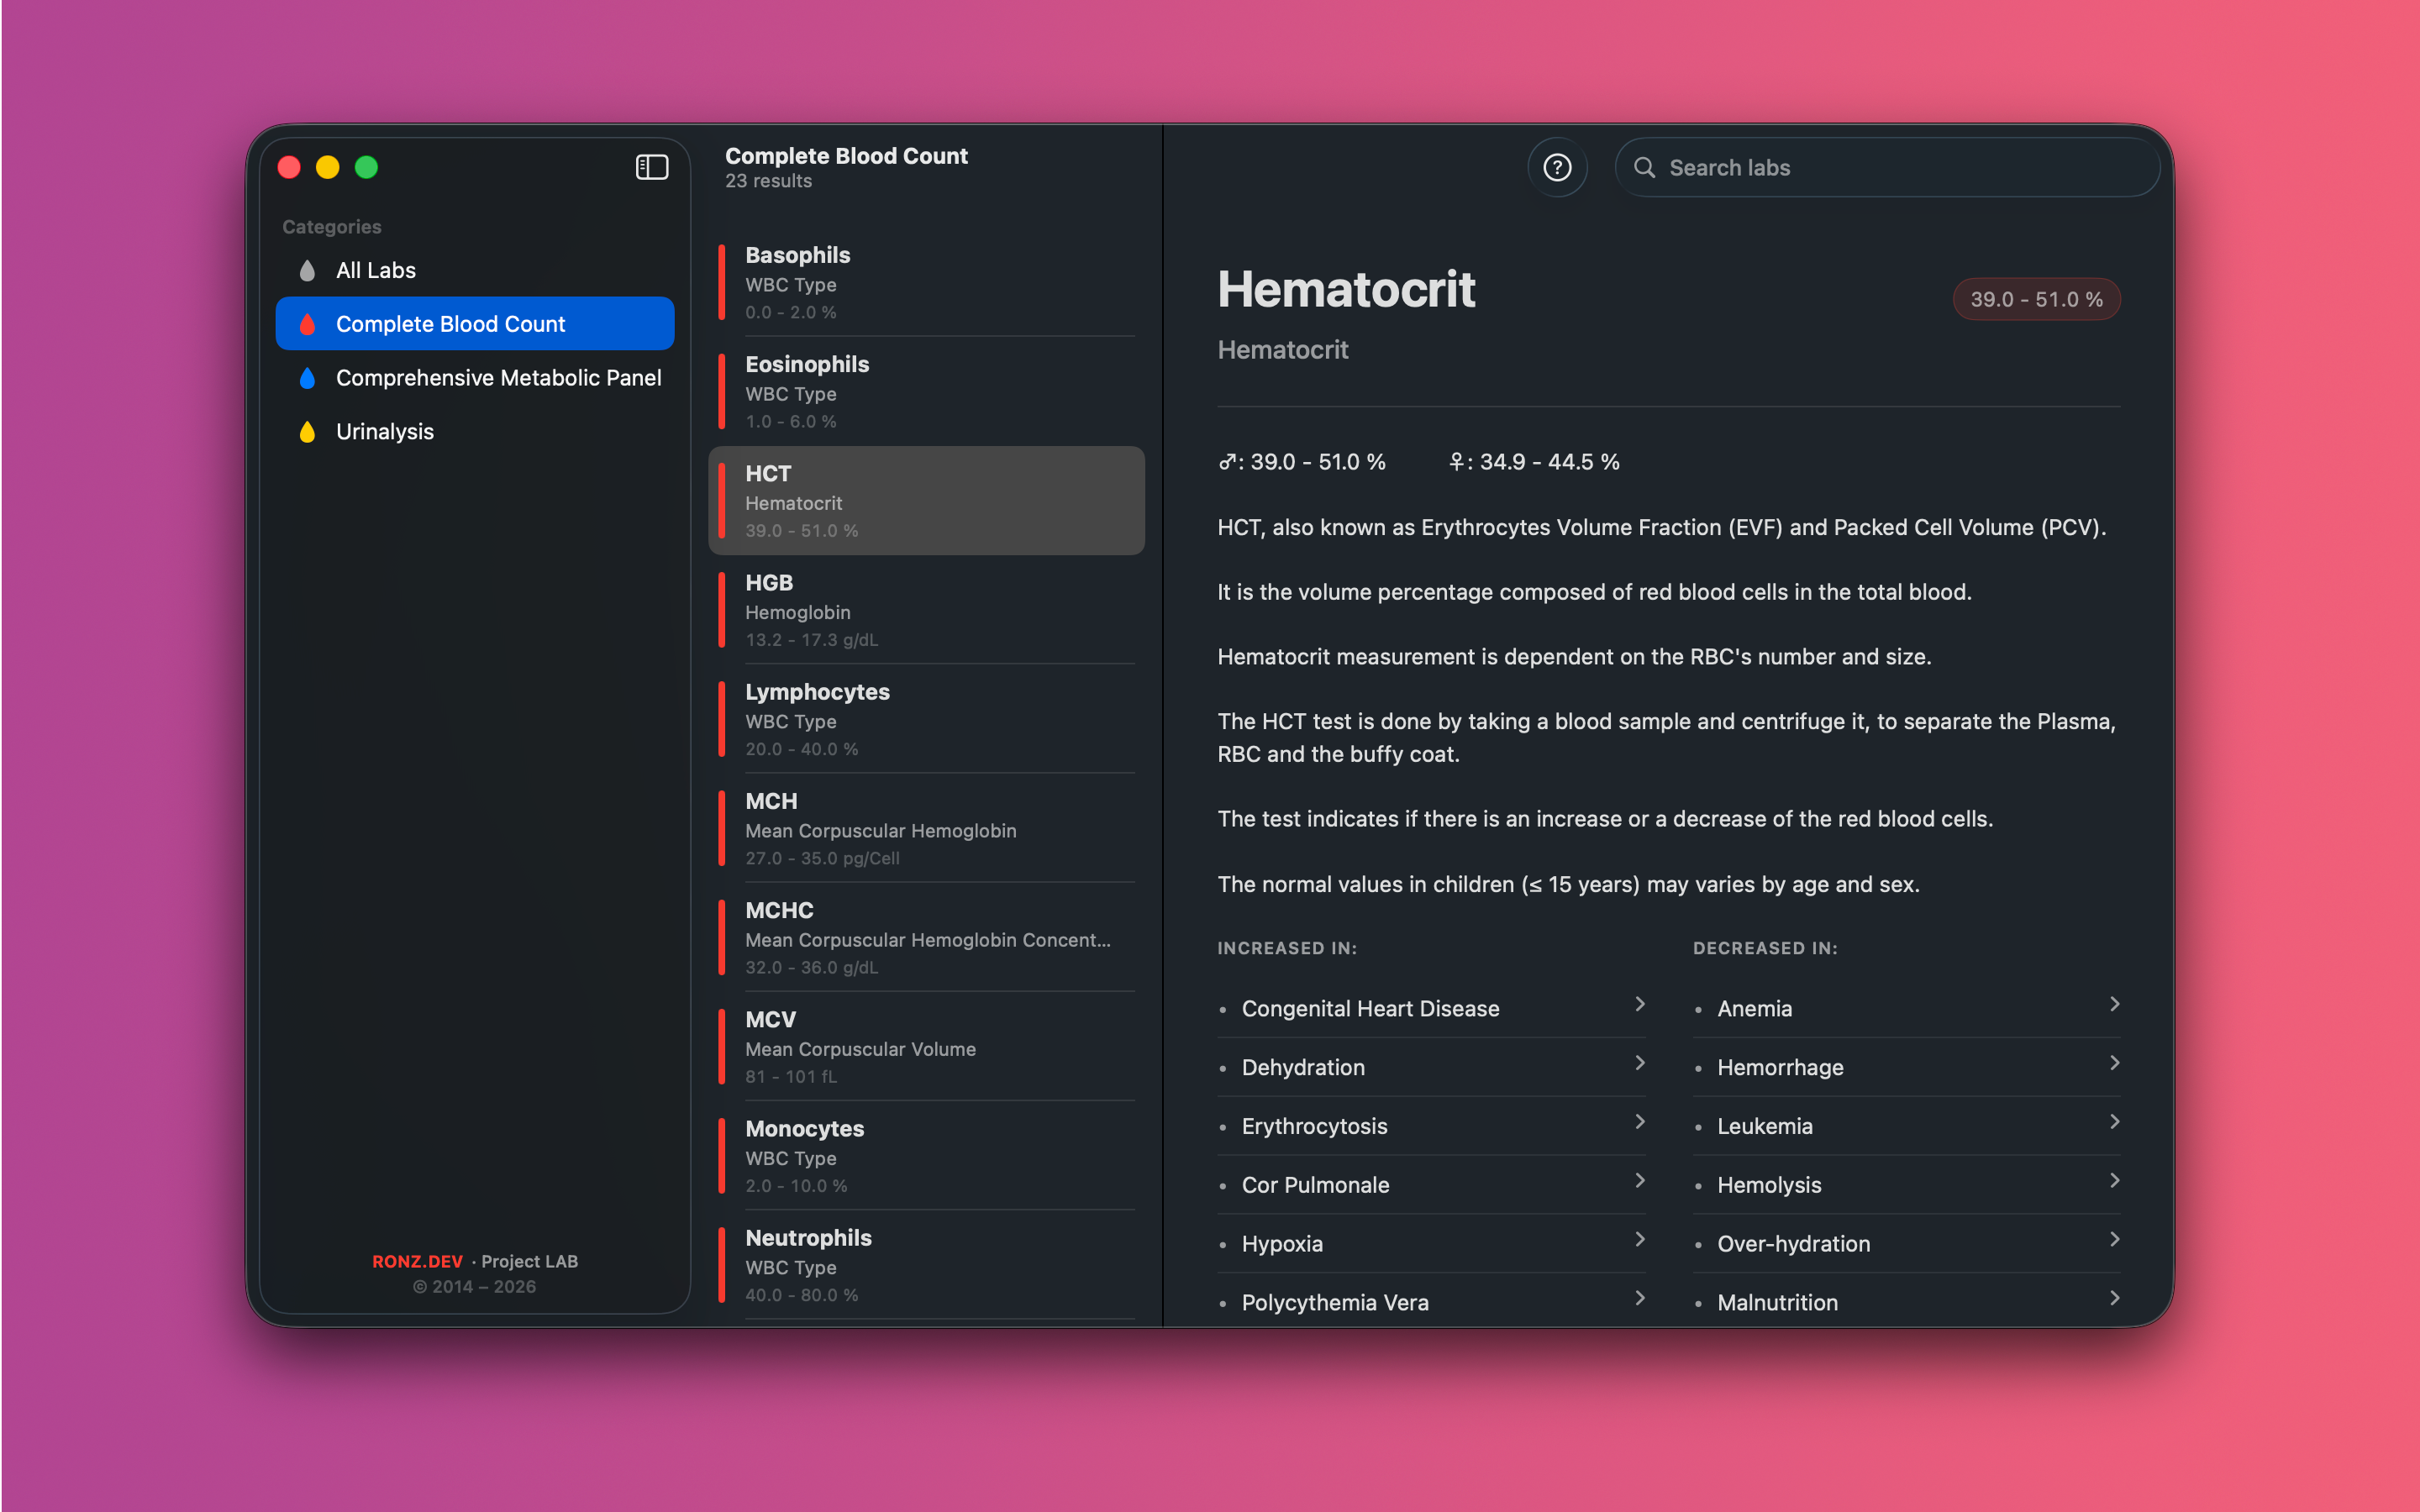
Task: Expand Hemorrhage chevron
Action: (x=2115, y=1063)
